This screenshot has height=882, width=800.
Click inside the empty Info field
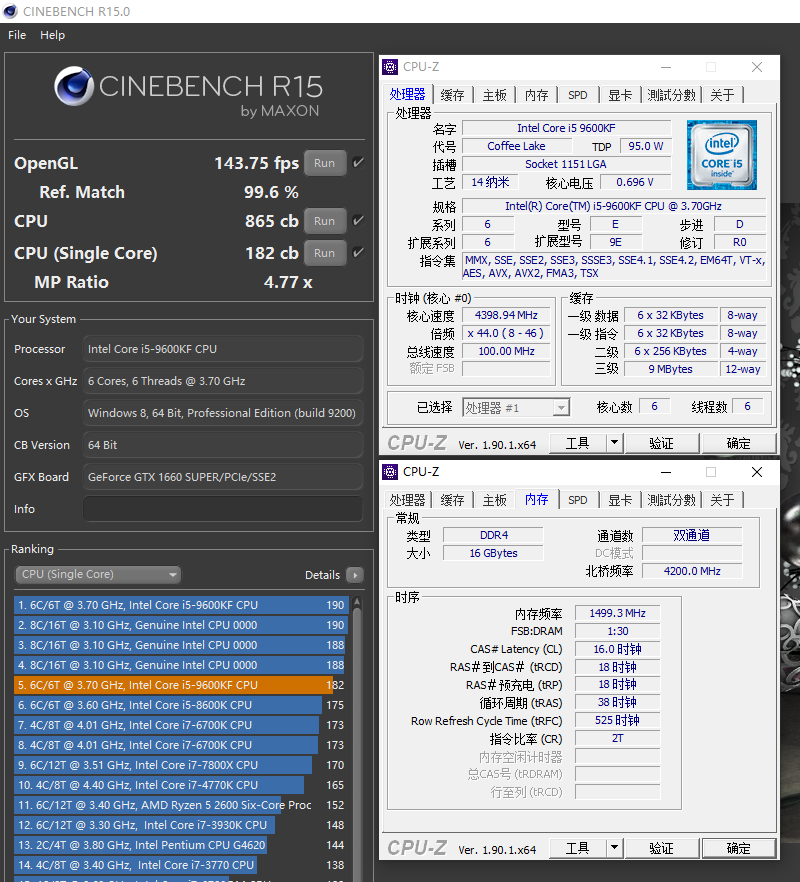click(x=222, y=508)
